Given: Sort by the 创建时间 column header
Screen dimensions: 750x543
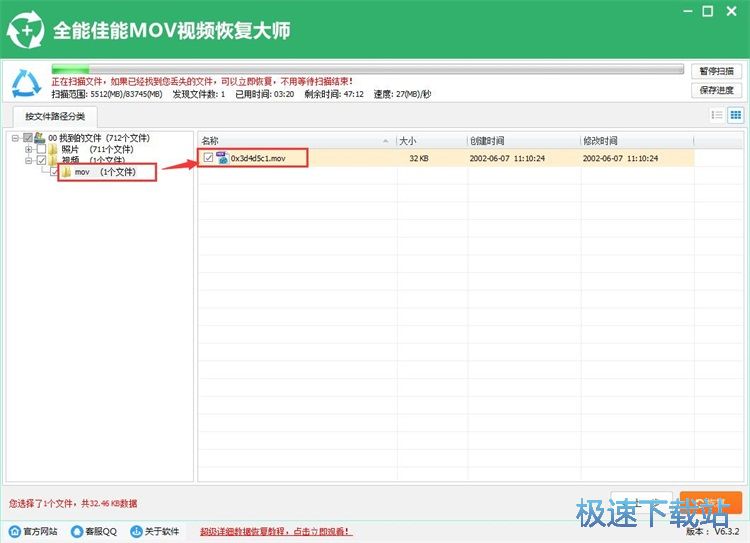Looking at the screenshot, I should 524,141.
